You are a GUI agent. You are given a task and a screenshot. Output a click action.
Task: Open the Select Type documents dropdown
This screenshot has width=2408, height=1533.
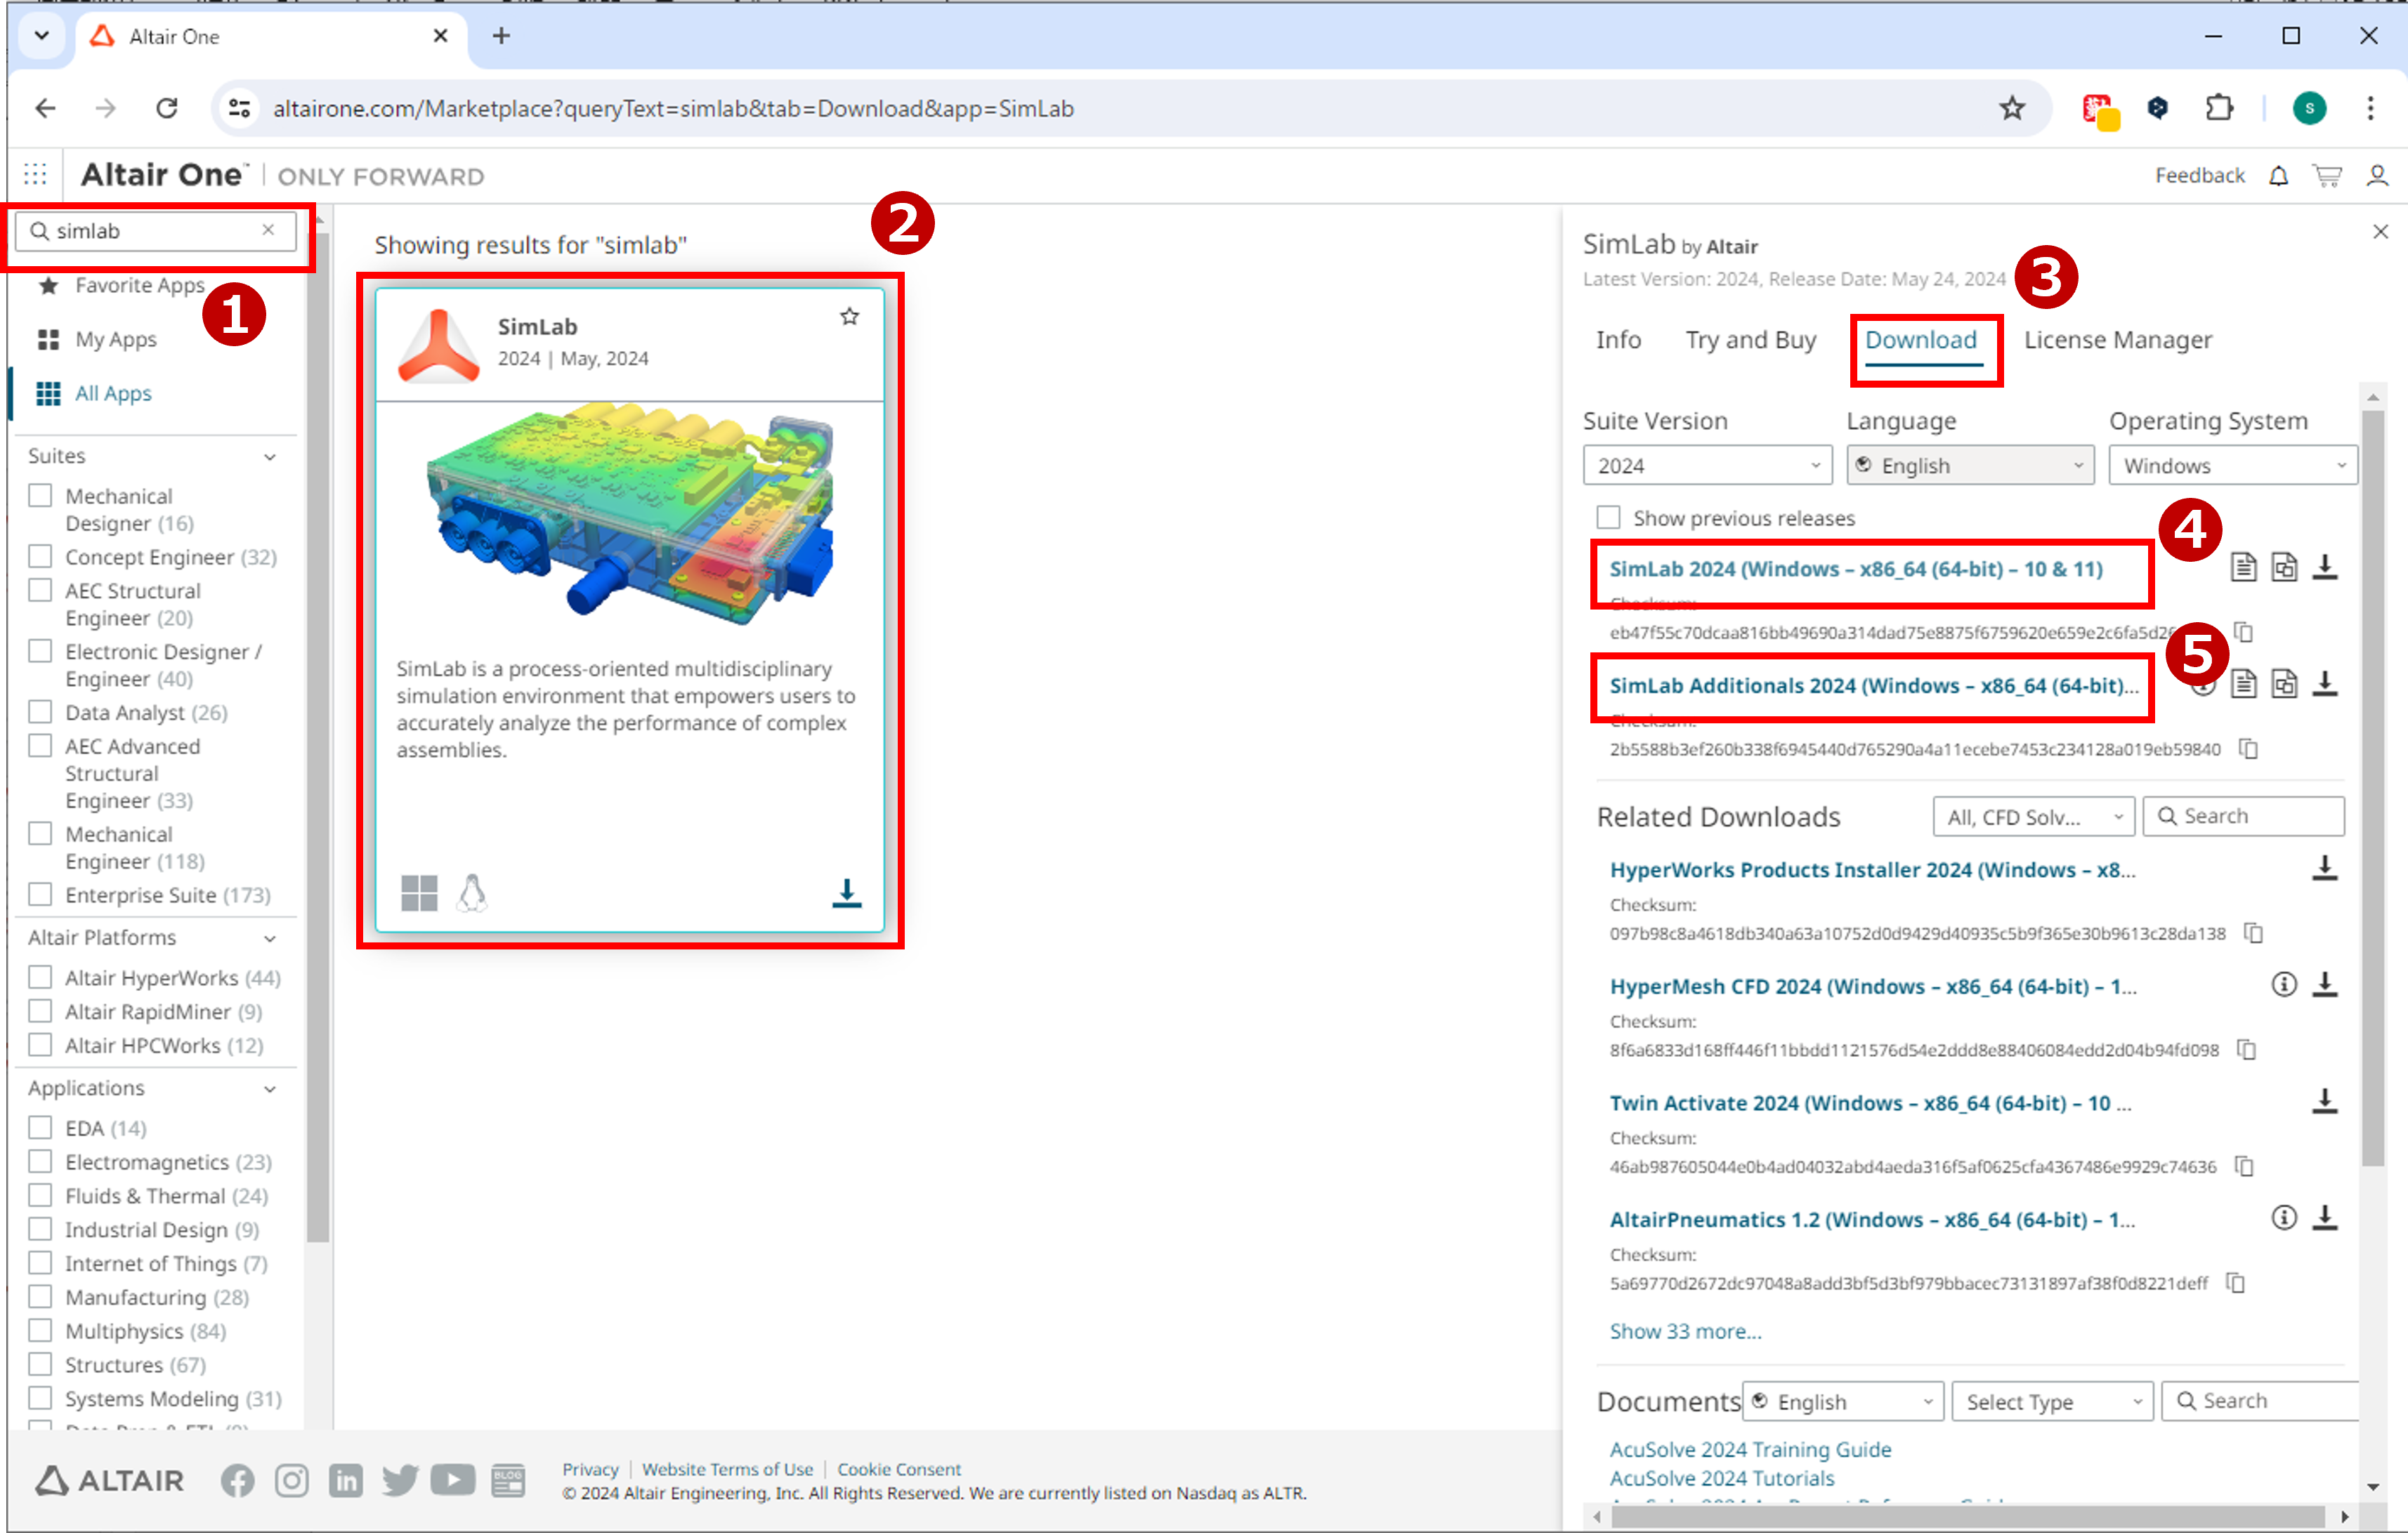coord(2053,1401)
